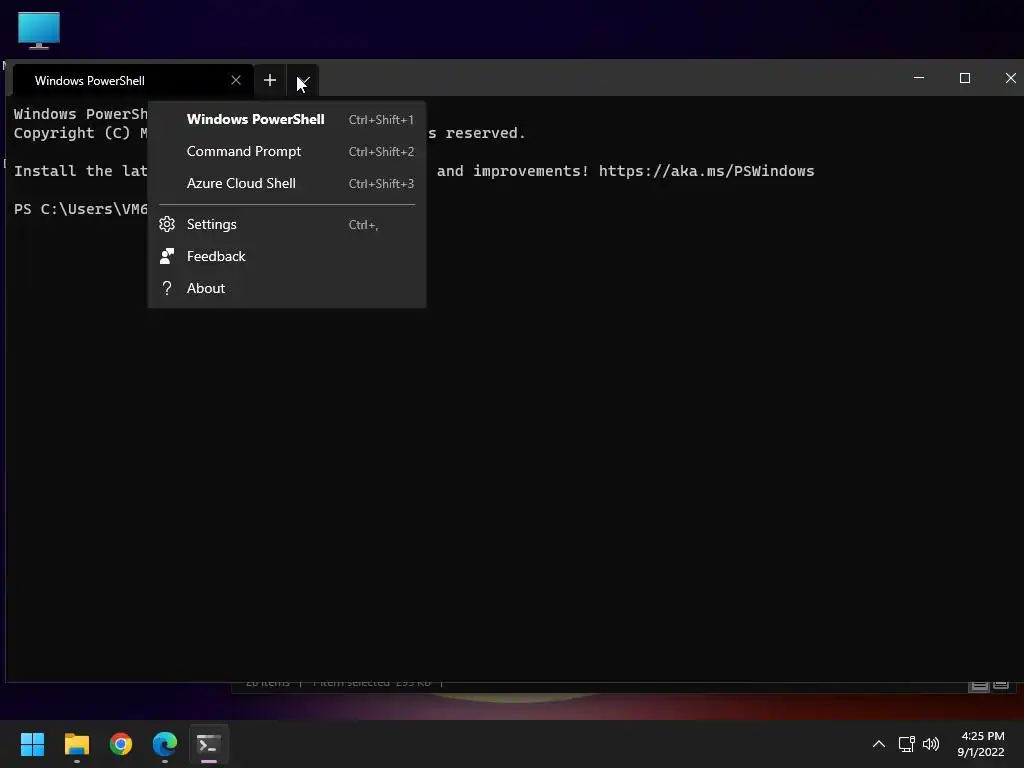Launch Azure Cloud Shell profile

point(287,184)
